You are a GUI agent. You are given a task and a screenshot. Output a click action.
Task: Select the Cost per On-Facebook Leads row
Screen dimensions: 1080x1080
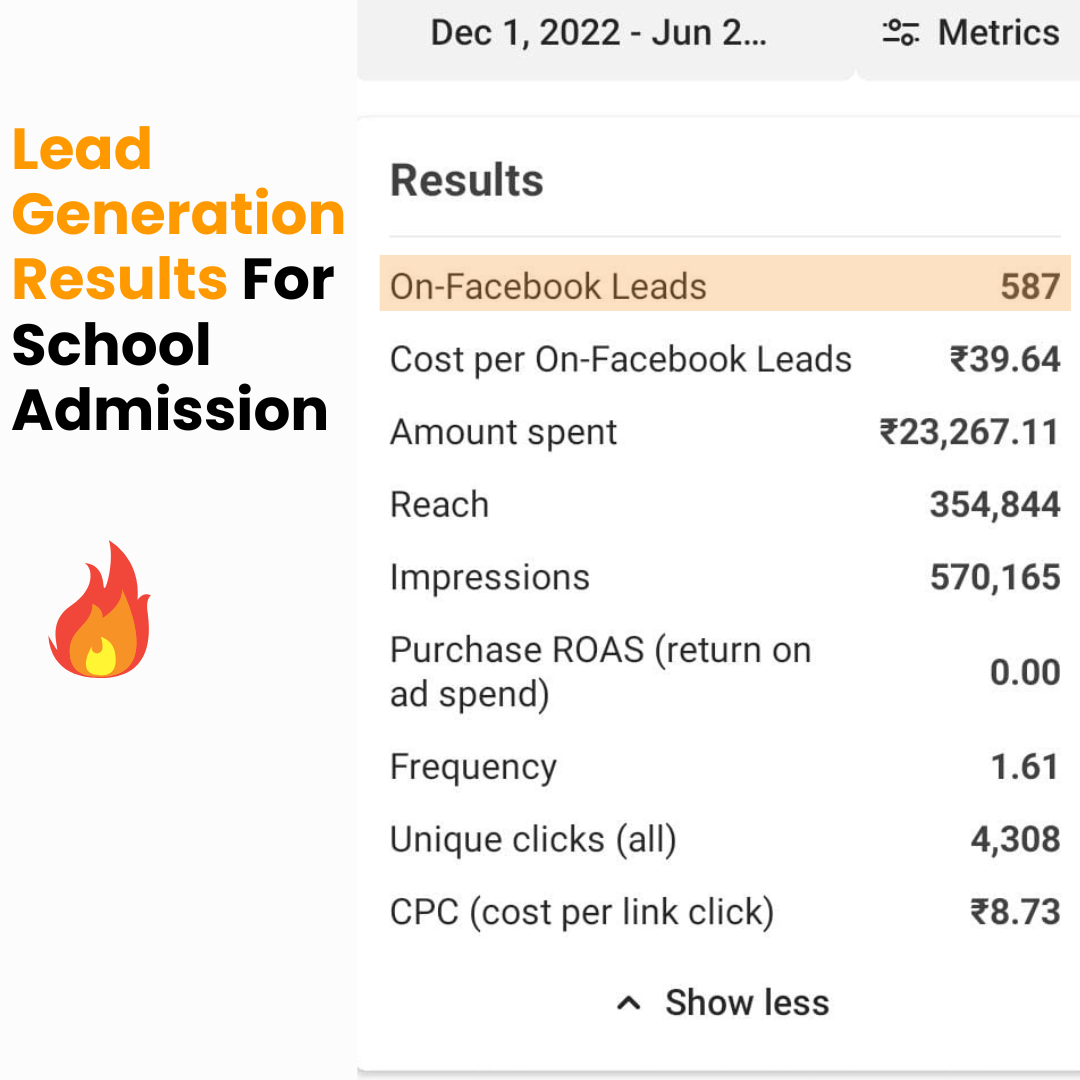[x=725, y=359]
